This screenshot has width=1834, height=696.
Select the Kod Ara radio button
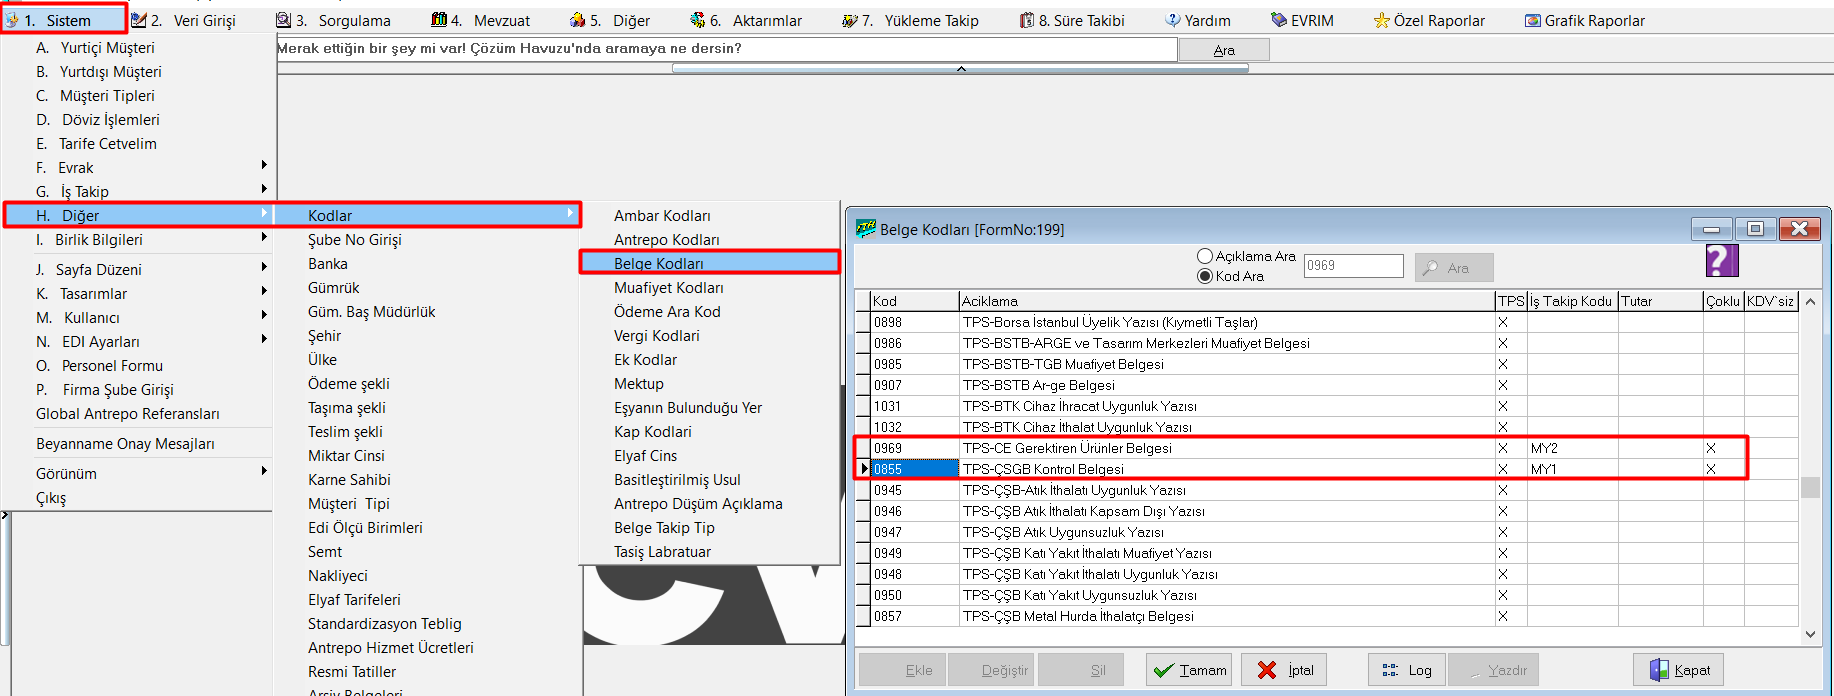[x=1205, y=276]
